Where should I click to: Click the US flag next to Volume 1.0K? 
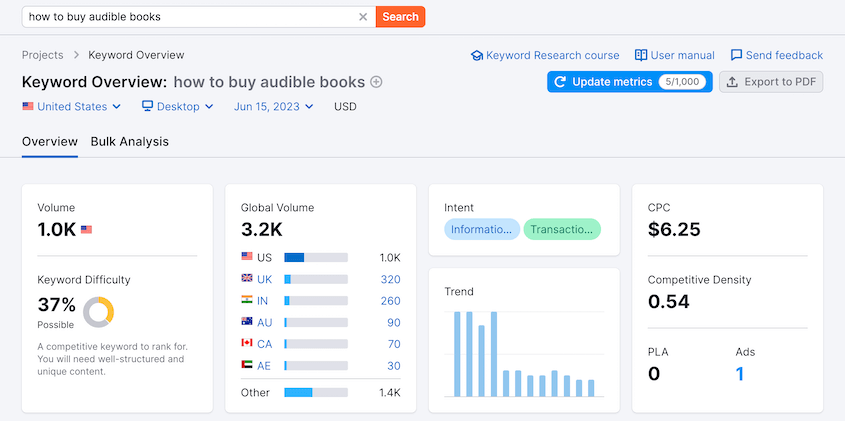coord(86,230)
